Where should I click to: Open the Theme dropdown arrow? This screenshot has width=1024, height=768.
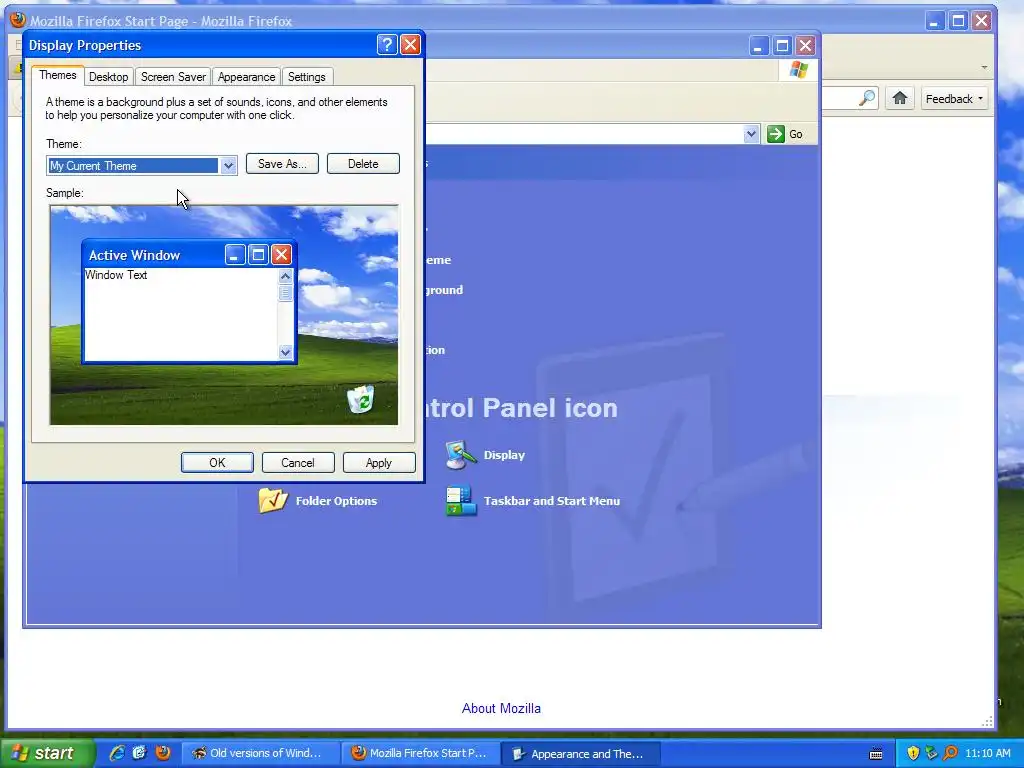pos(228,166)
